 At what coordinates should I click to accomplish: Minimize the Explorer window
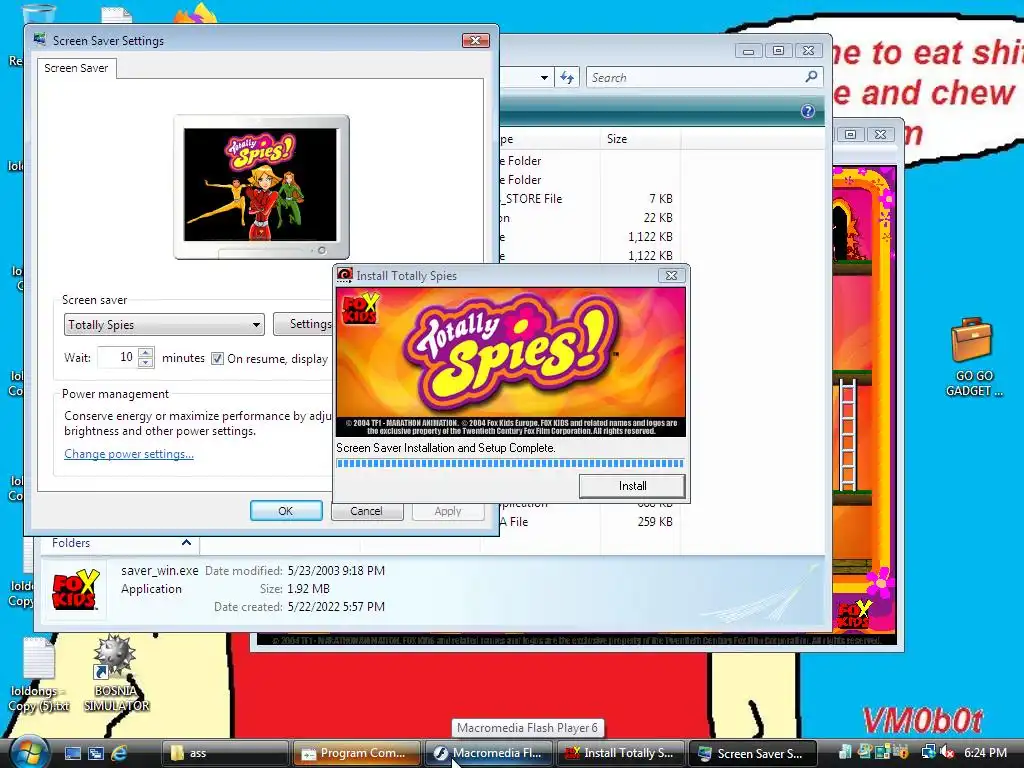coord(748,50)
